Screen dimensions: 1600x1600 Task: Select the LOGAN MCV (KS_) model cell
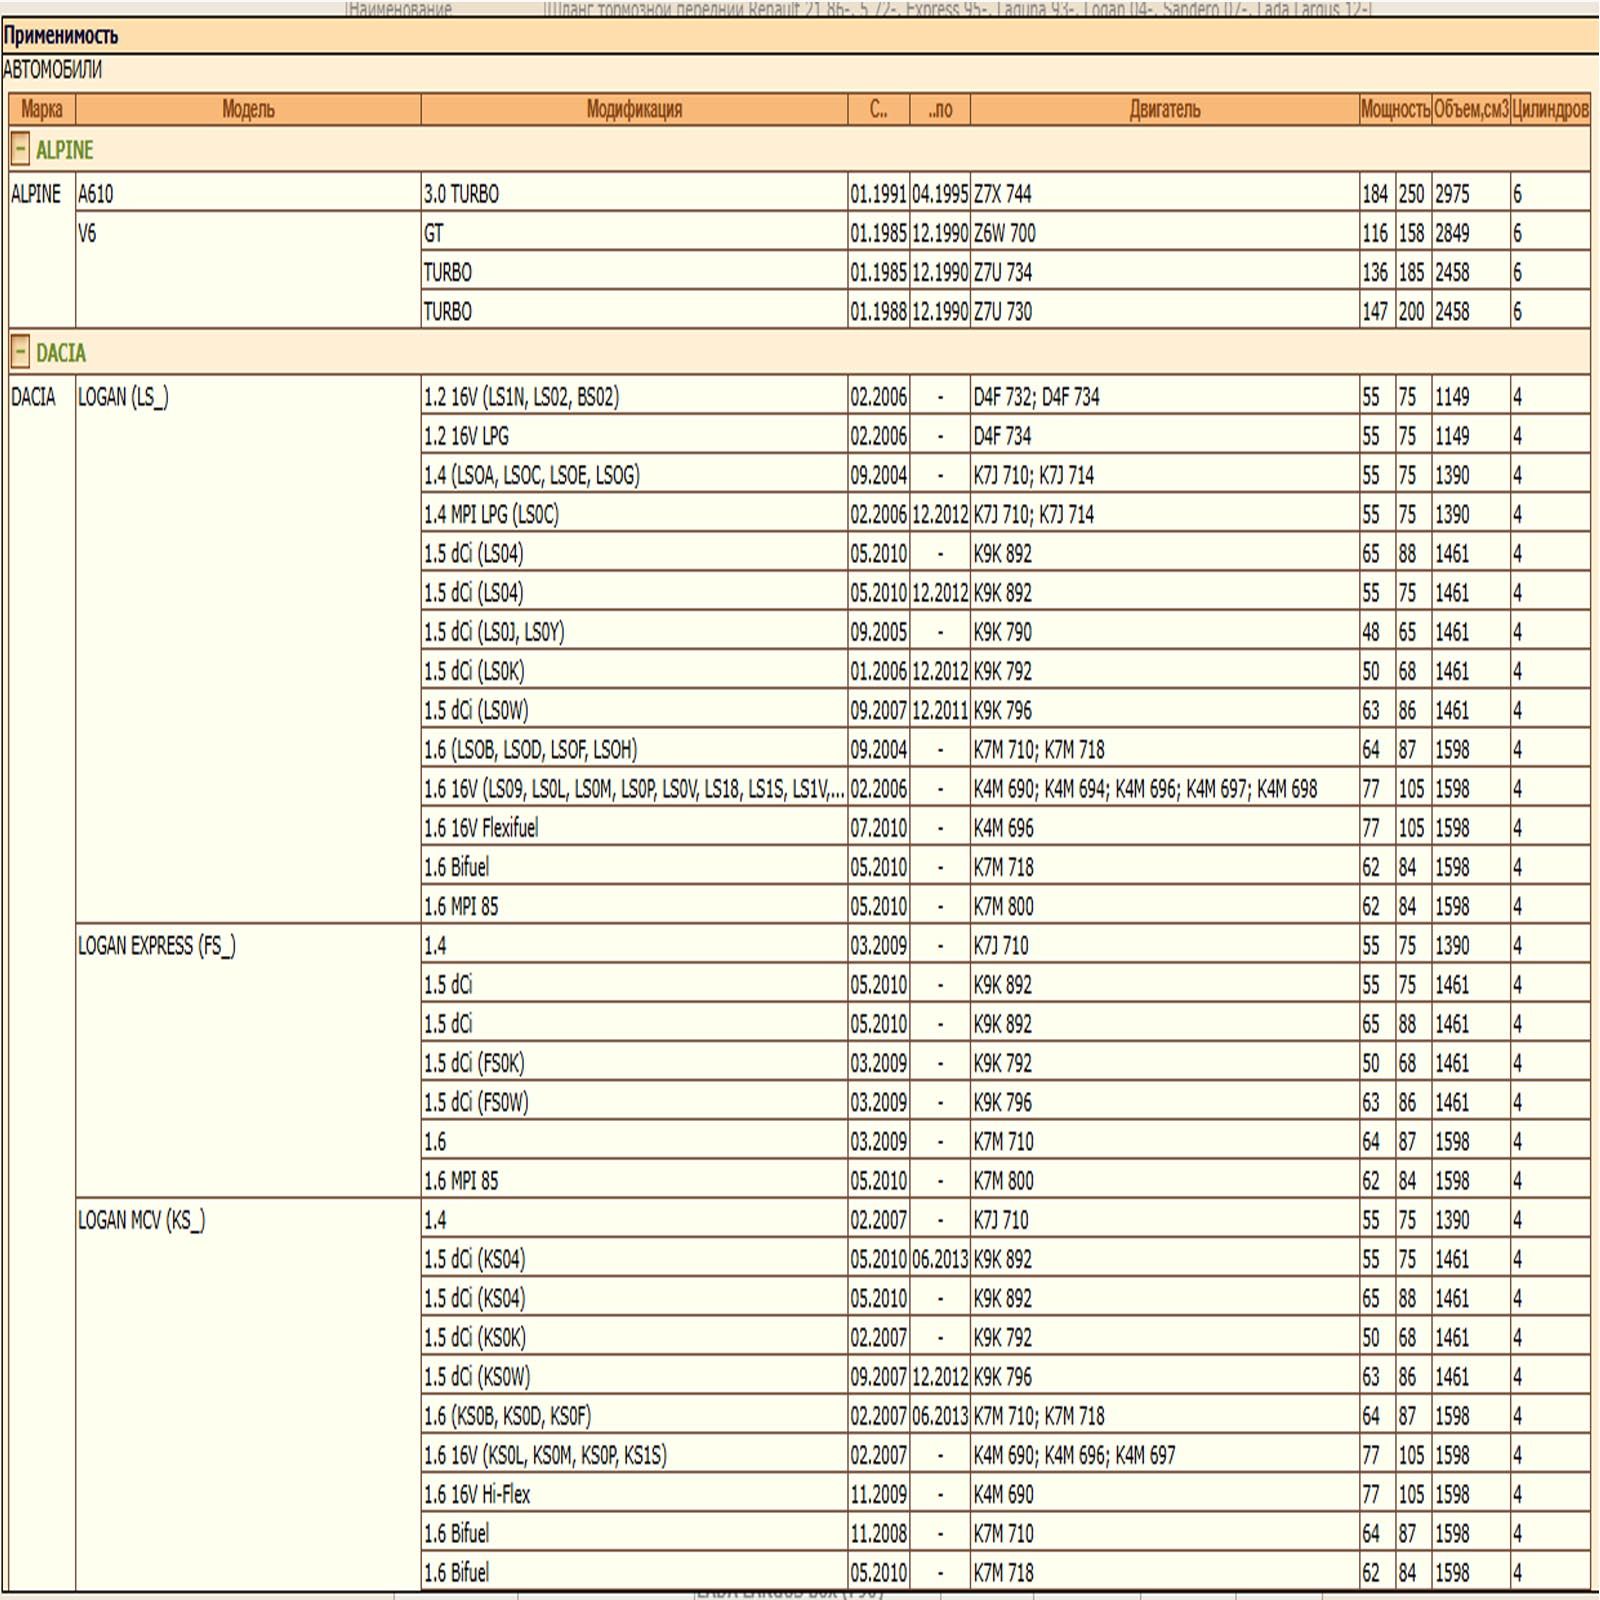[141, 1220]
